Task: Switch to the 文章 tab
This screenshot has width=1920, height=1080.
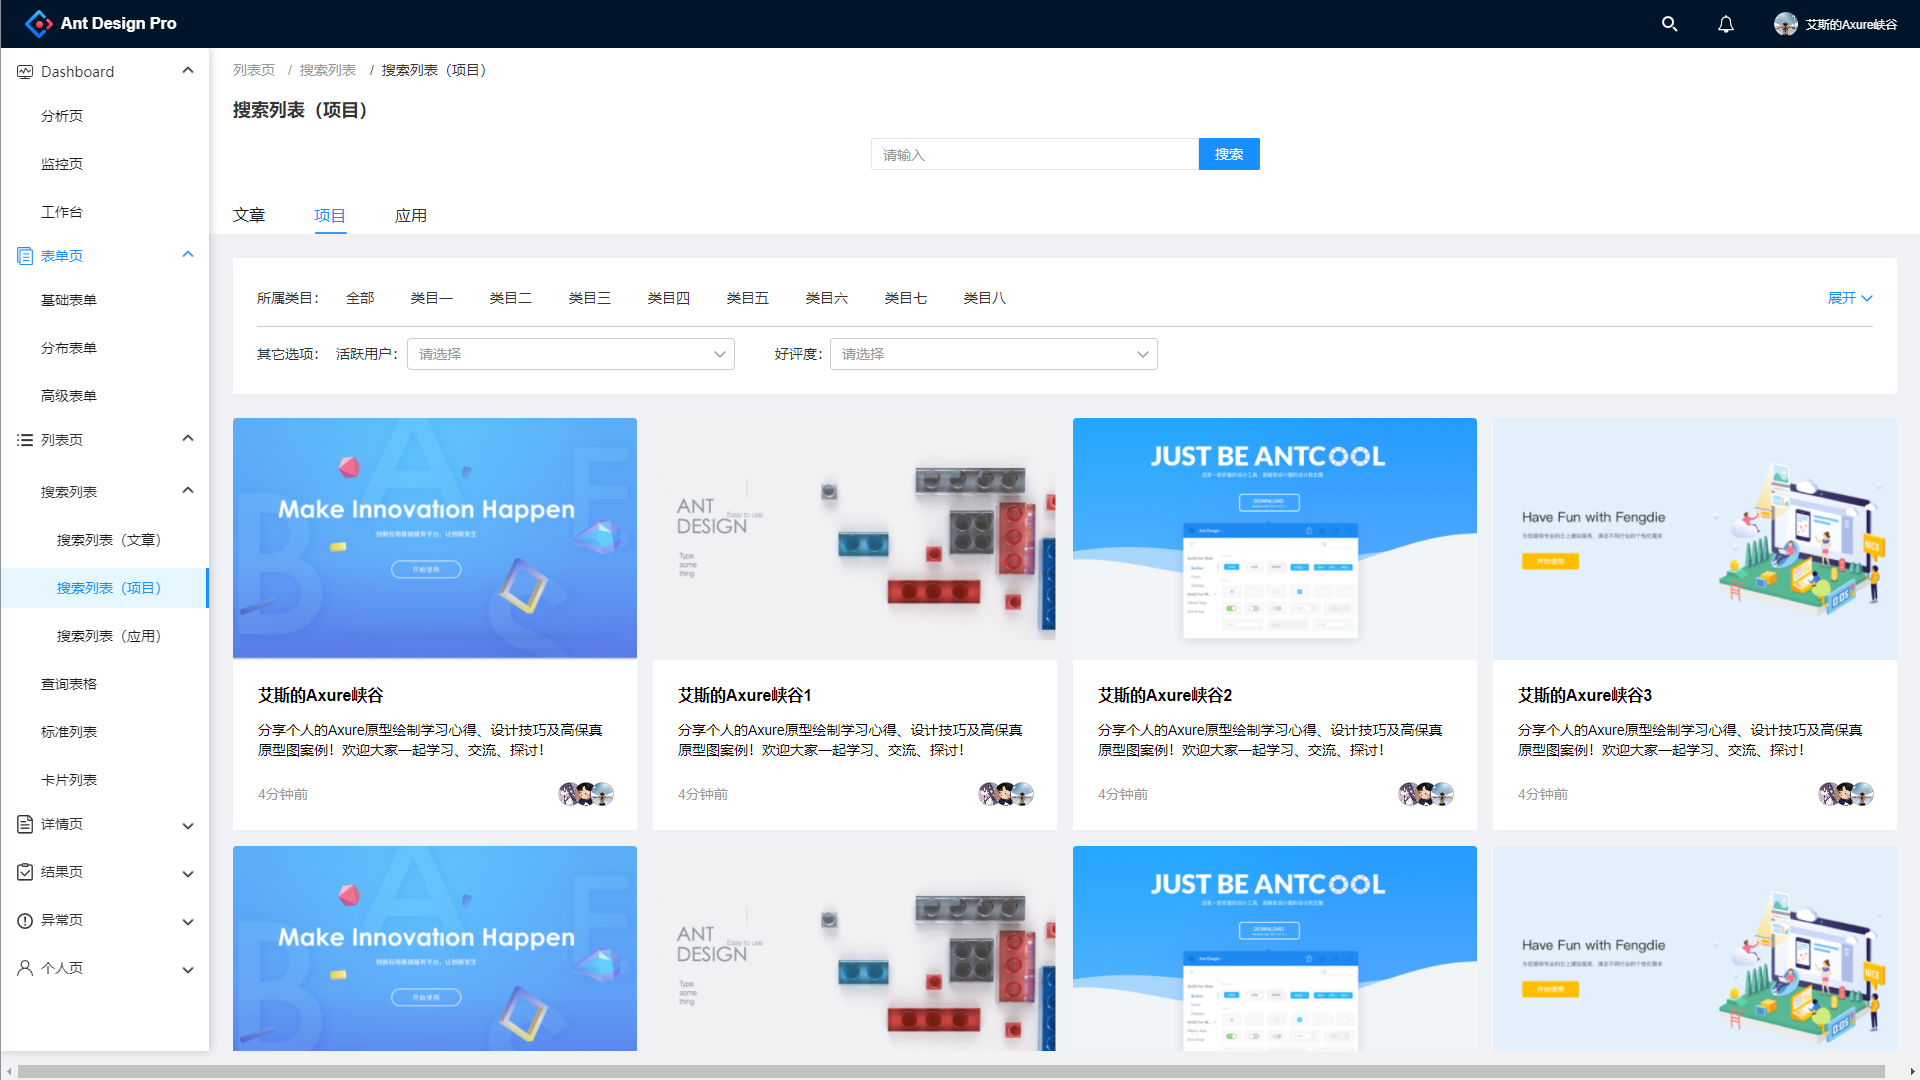Action: (249, 215)
